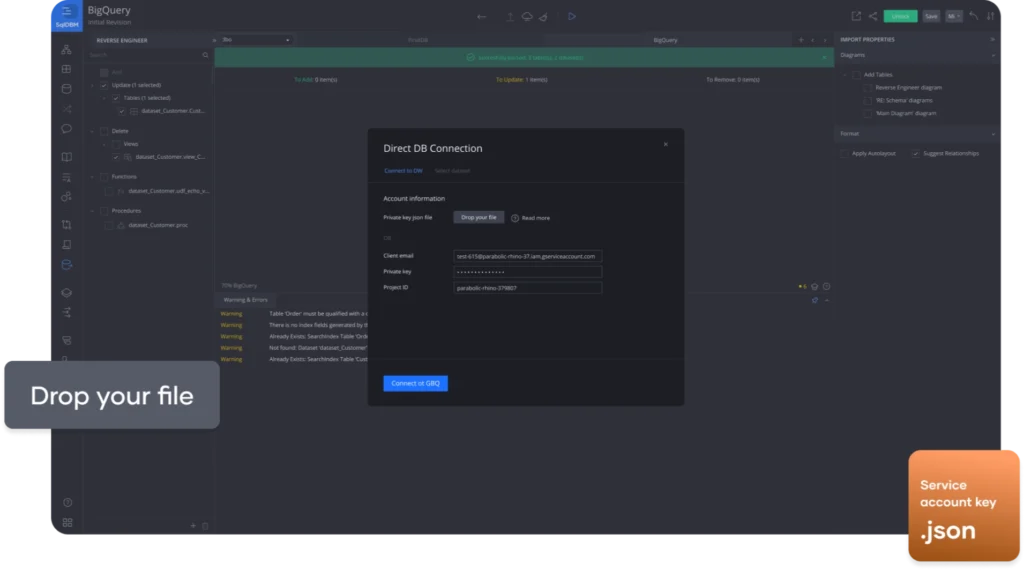Open the comments speech bubble icon

click(x=67, y=128)
